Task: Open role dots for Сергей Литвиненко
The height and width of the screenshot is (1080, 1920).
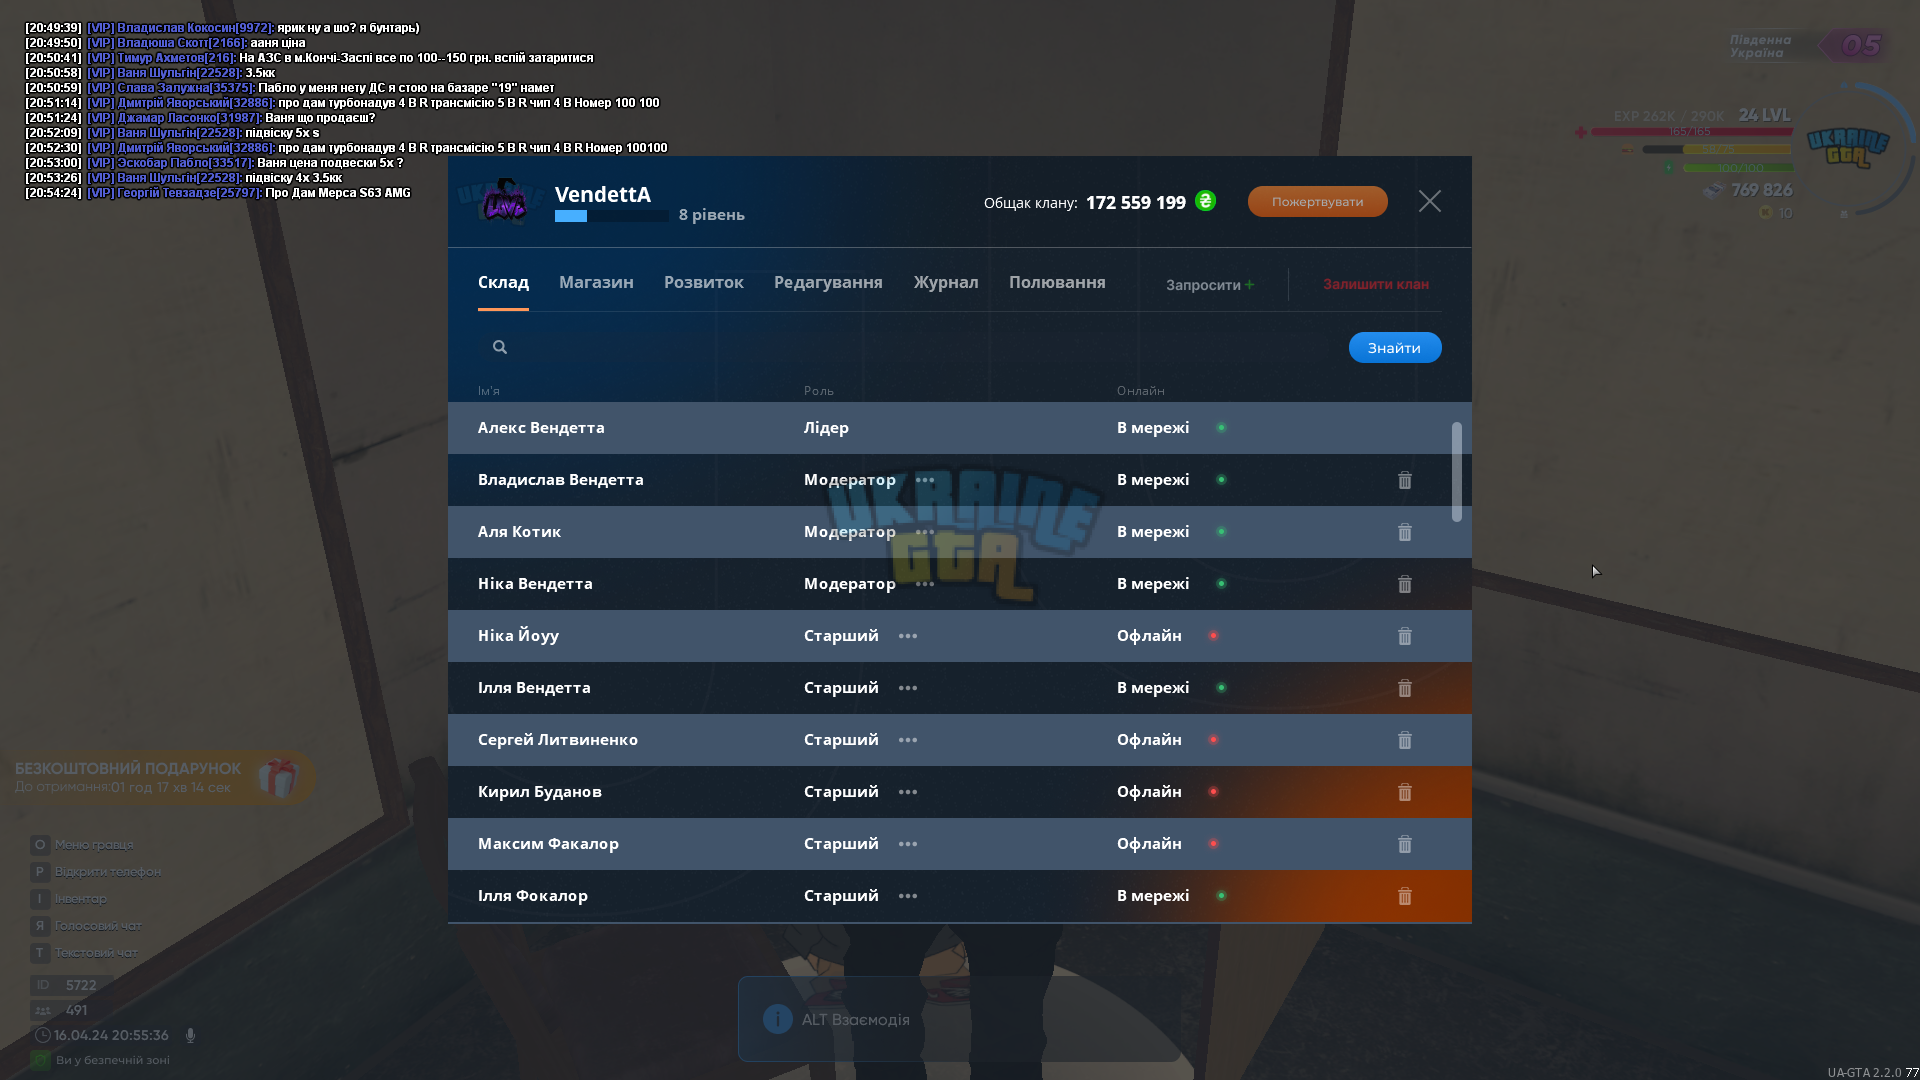Action: (x=908, y=740)
